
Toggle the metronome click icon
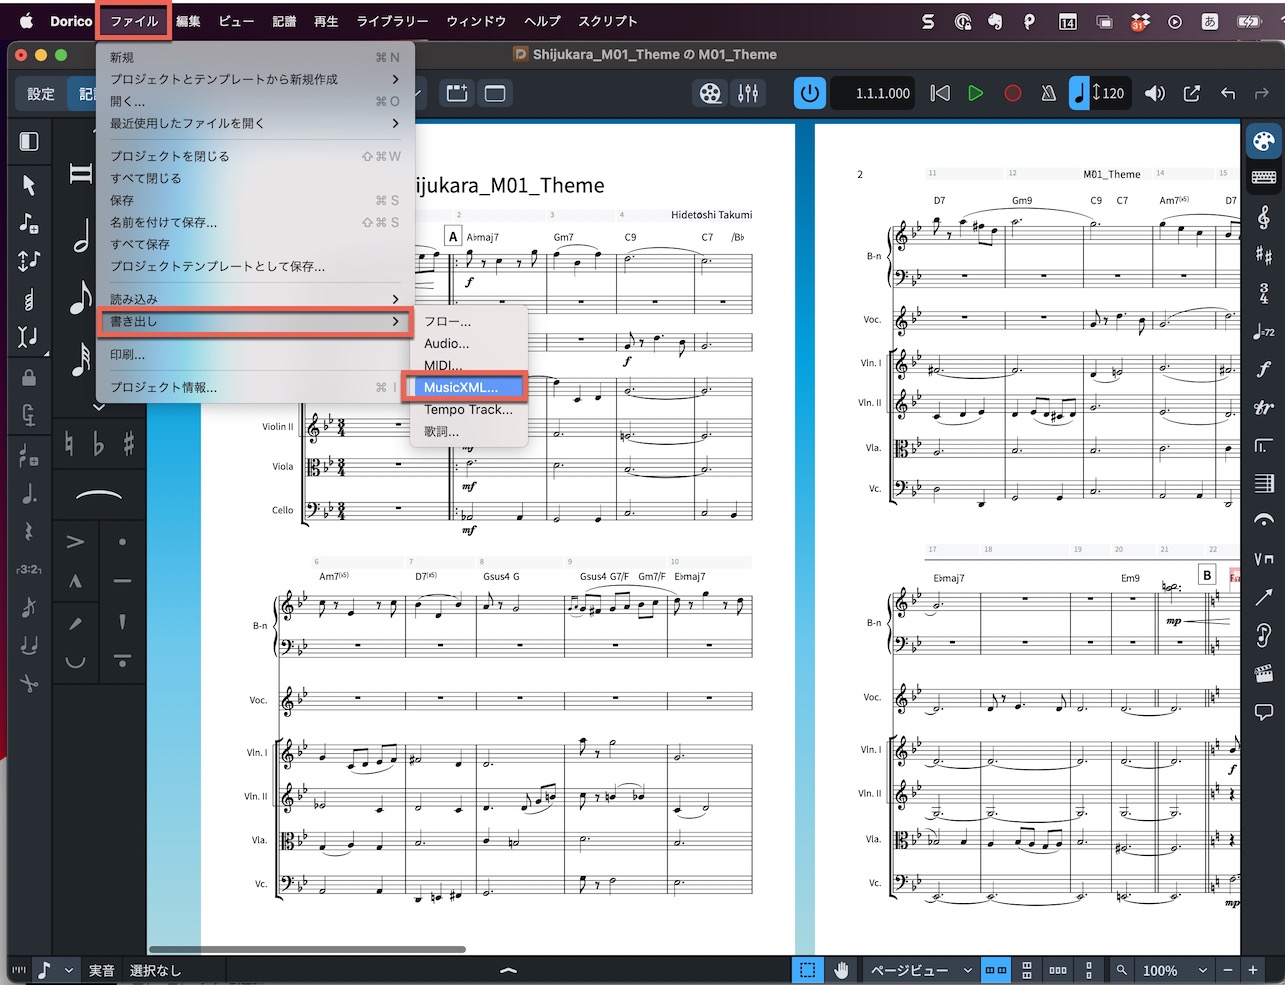click(x=1048, y=93)
